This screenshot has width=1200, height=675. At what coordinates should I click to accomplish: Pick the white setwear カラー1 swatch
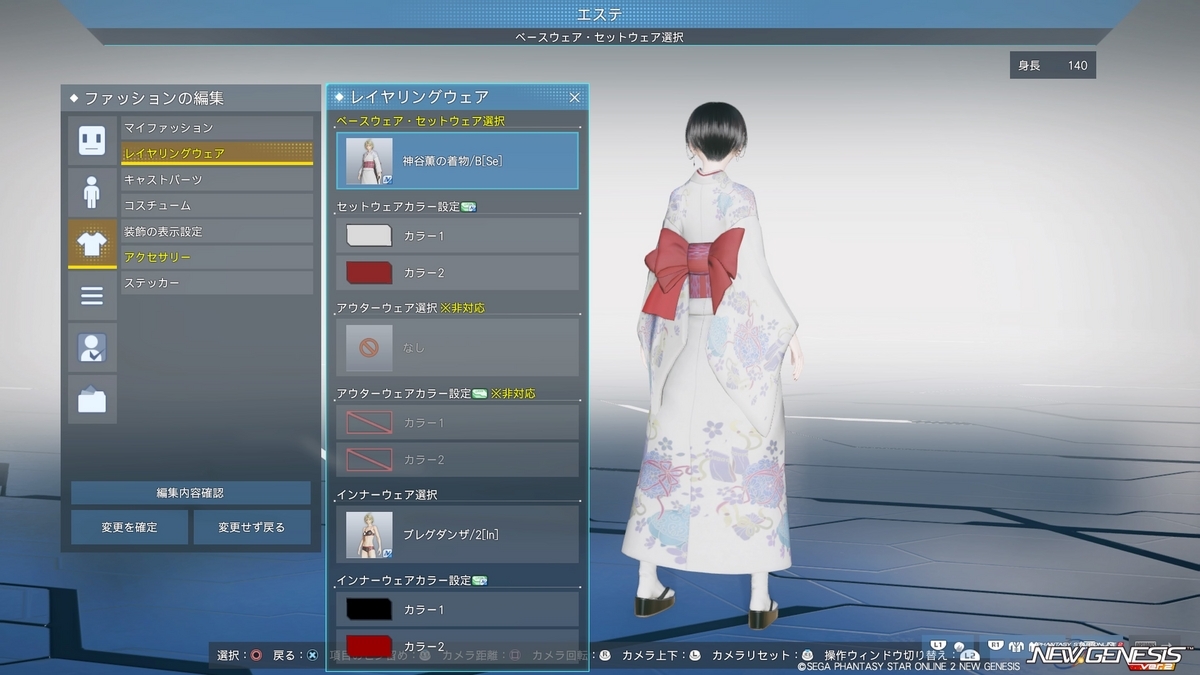coord(368,236)
